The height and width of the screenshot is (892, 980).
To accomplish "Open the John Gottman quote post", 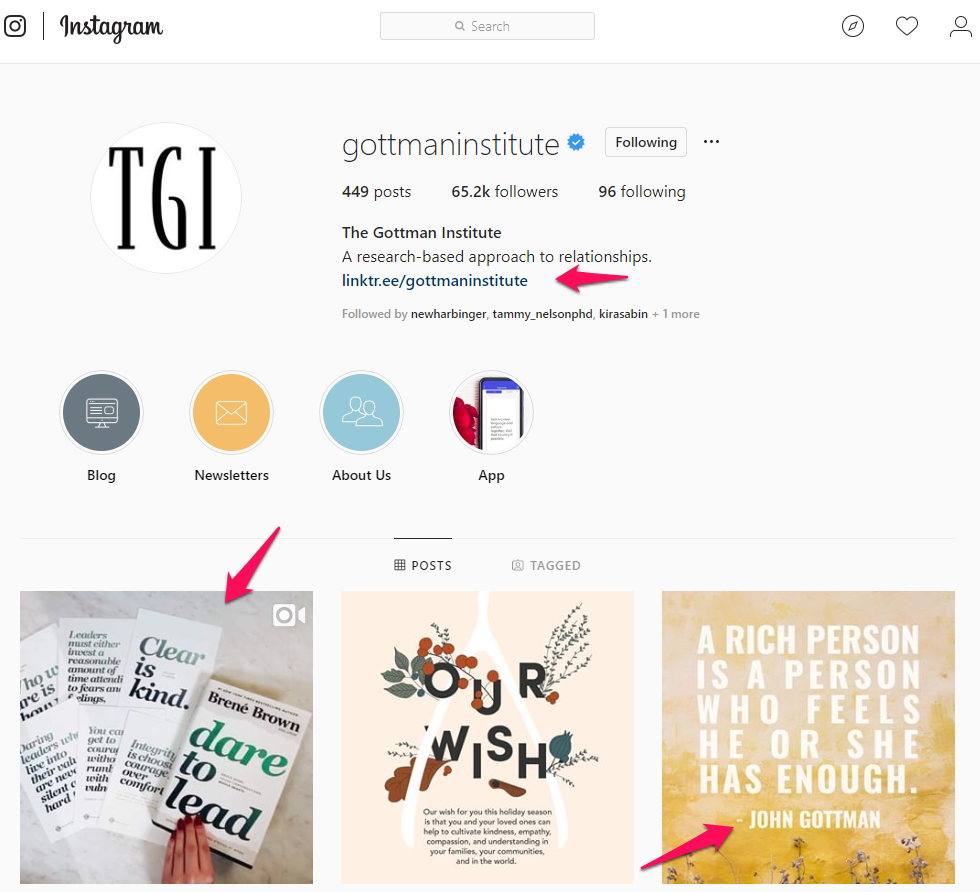I will point(808,738).
